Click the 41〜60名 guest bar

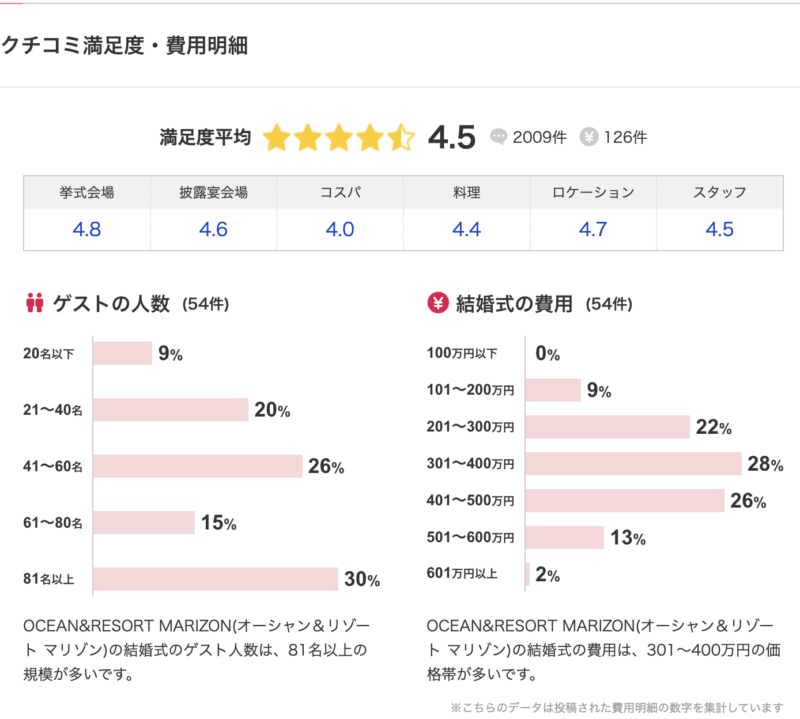tap(197, 466)
